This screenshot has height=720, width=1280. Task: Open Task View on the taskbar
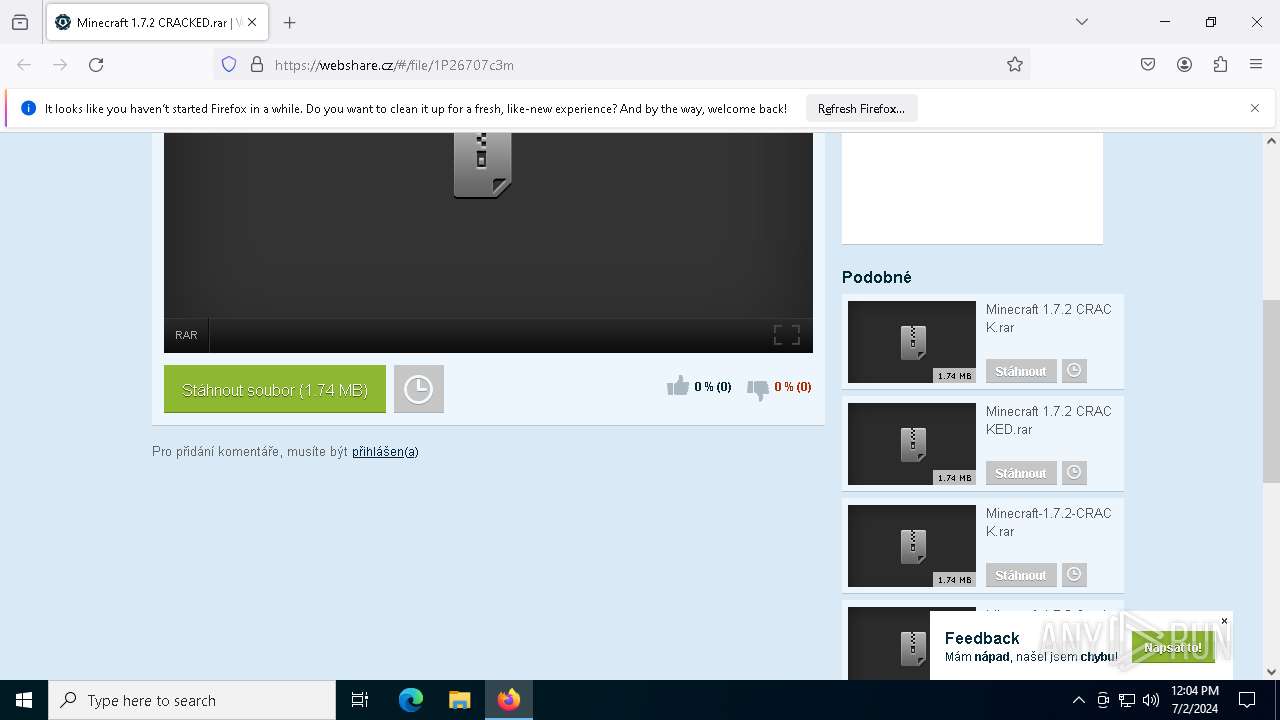click(x=360, y=700)
